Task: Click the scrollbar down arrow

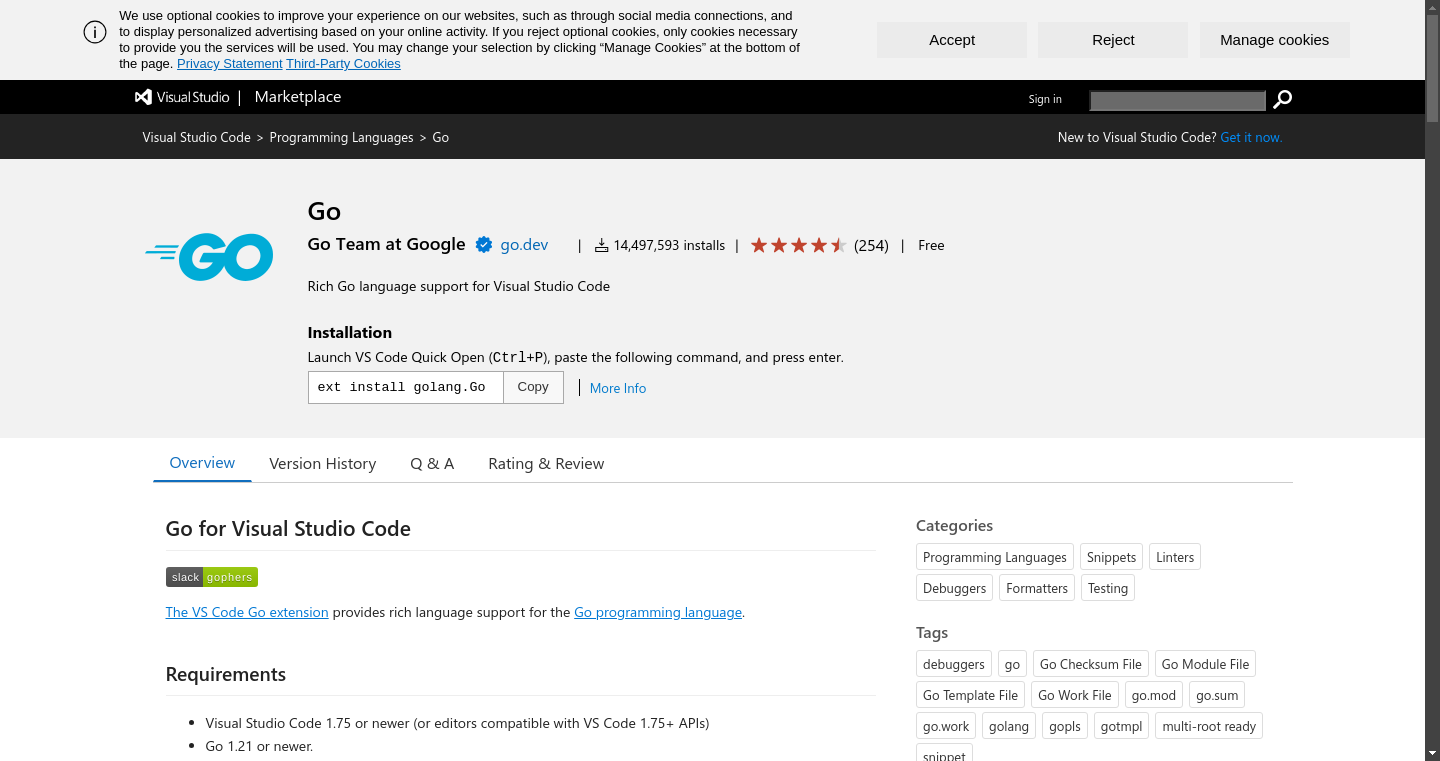Action: click(x=1432, y=752)
